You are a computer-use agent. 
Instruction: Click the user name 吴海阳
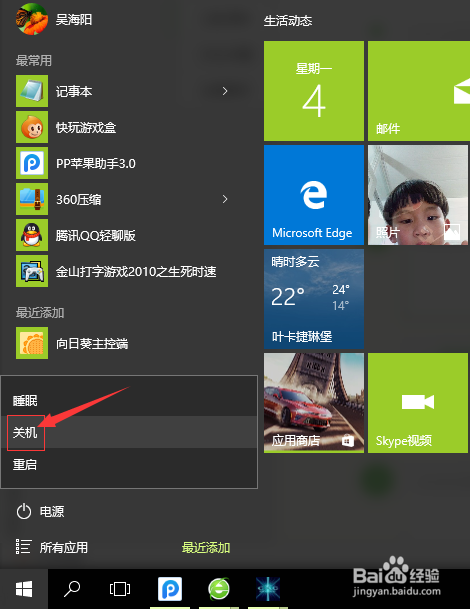click(x=74, y=19)
